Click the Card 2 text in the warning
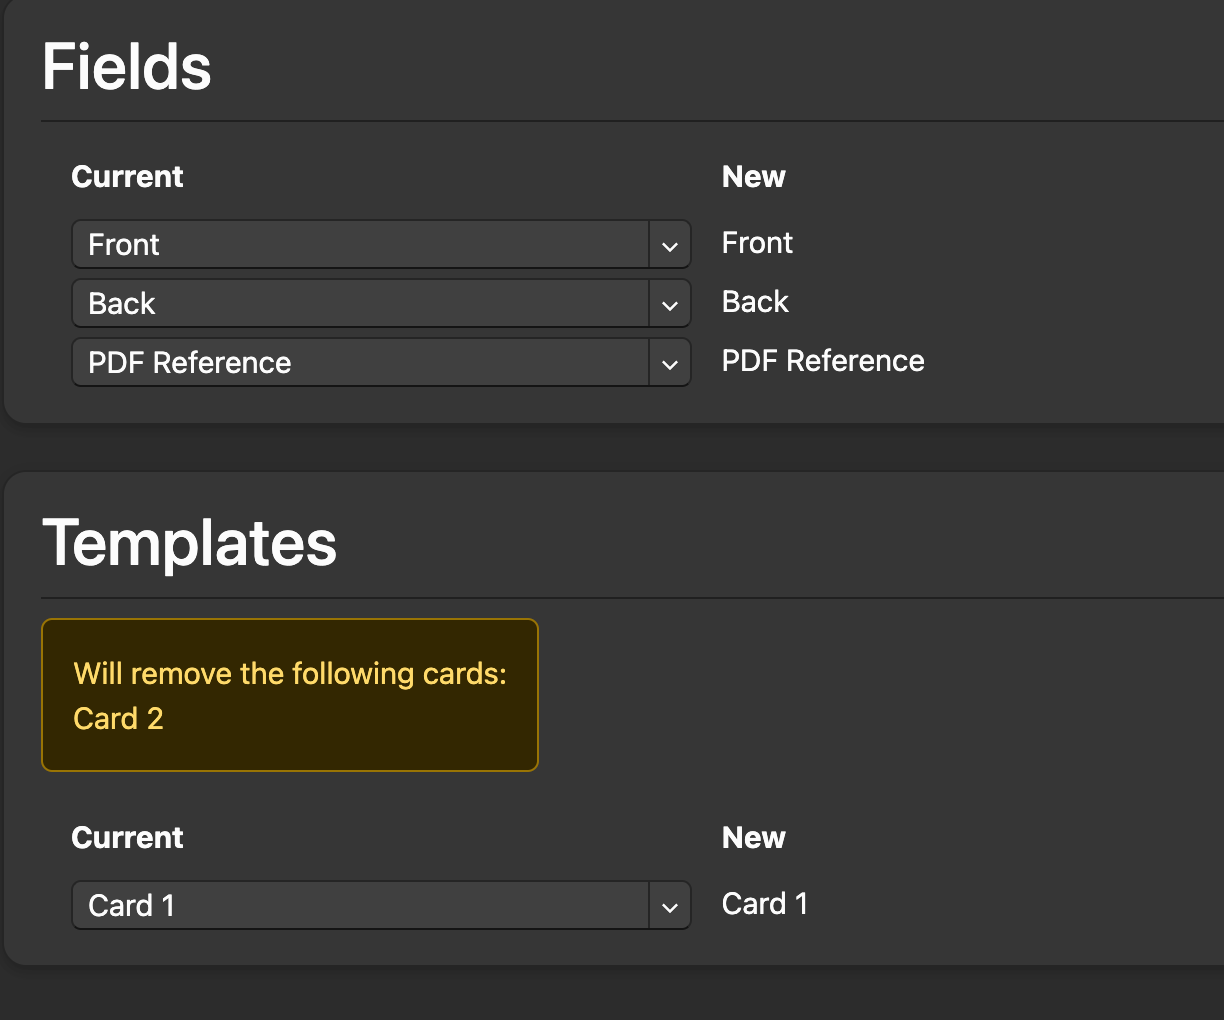This screenshot has width=1224, height=1020. [x=118, y=719]
